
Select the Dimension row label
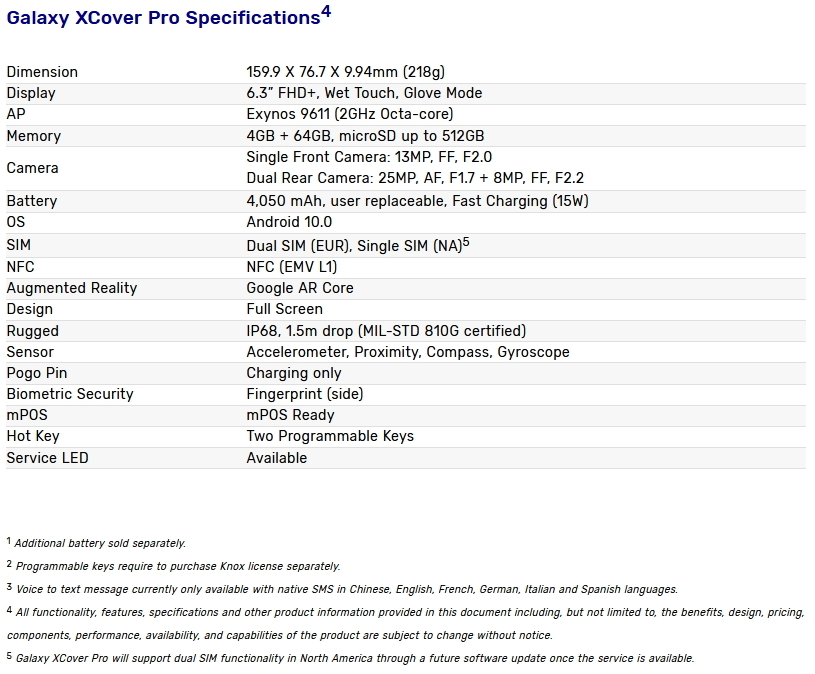[42, 72]
